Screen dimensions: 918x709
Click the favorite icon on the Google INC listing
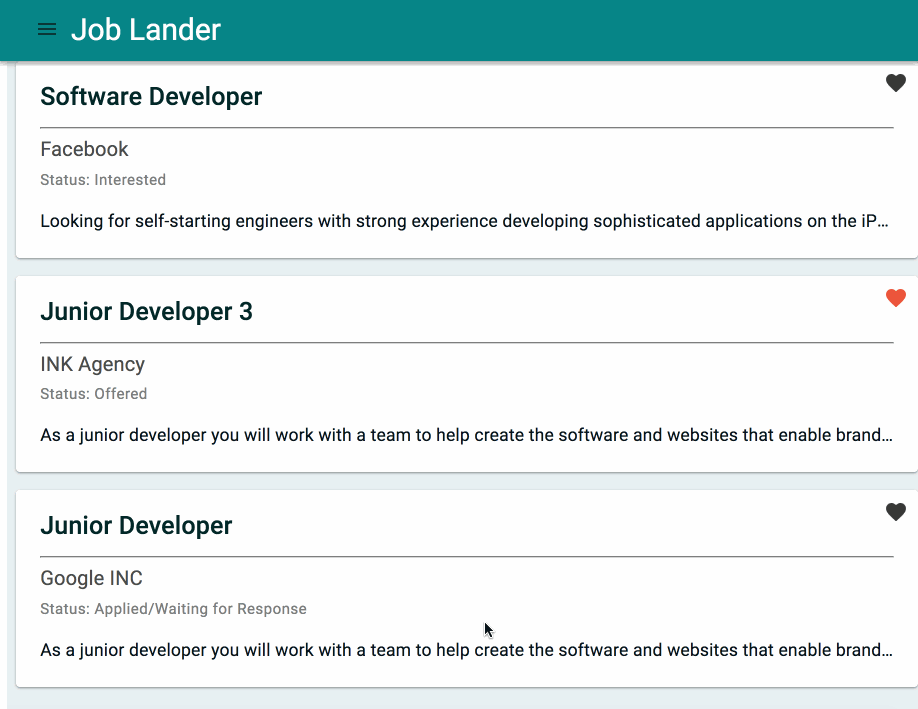[x=895, y=512]
